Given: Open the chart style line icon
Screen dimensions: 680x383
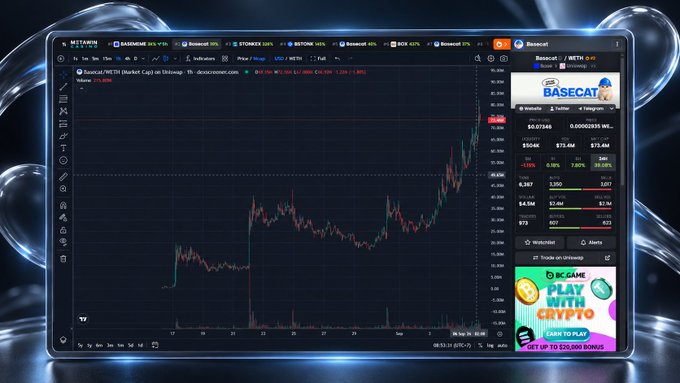Looking at the screenshot, I should (x=156, y=59).
